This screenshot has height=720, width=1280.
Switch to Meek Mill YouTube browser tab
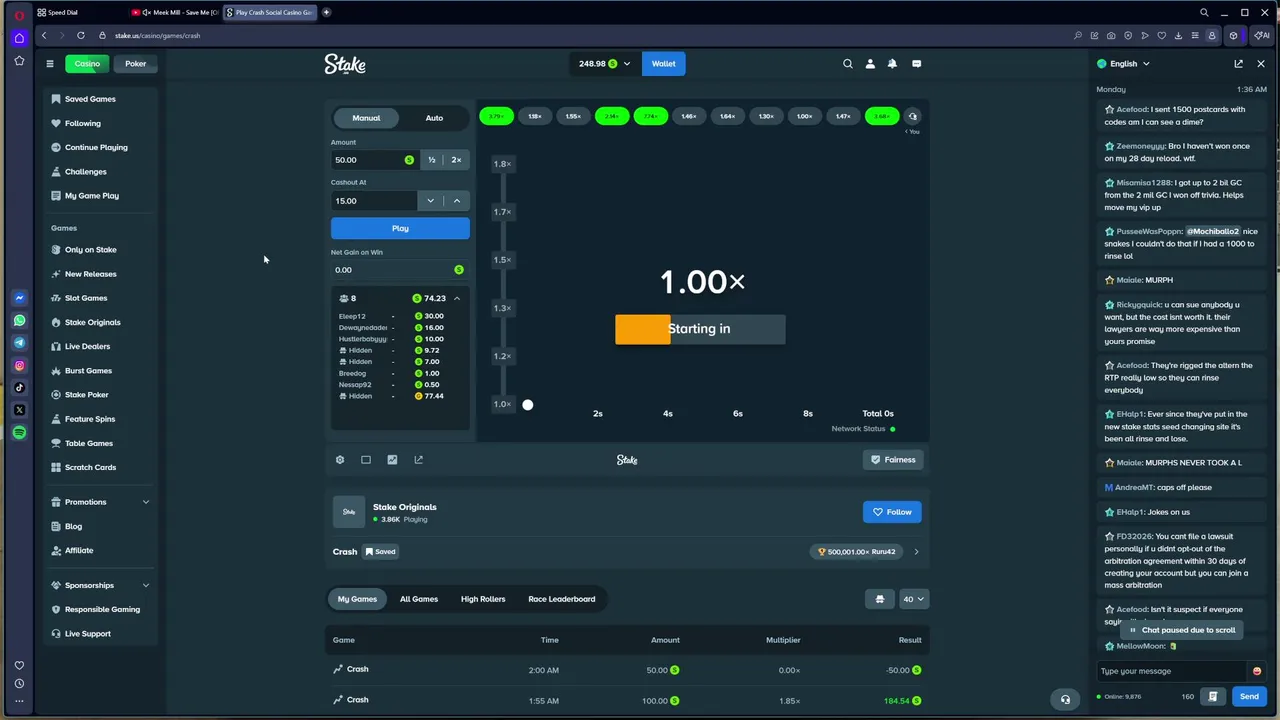pos(175,13)
